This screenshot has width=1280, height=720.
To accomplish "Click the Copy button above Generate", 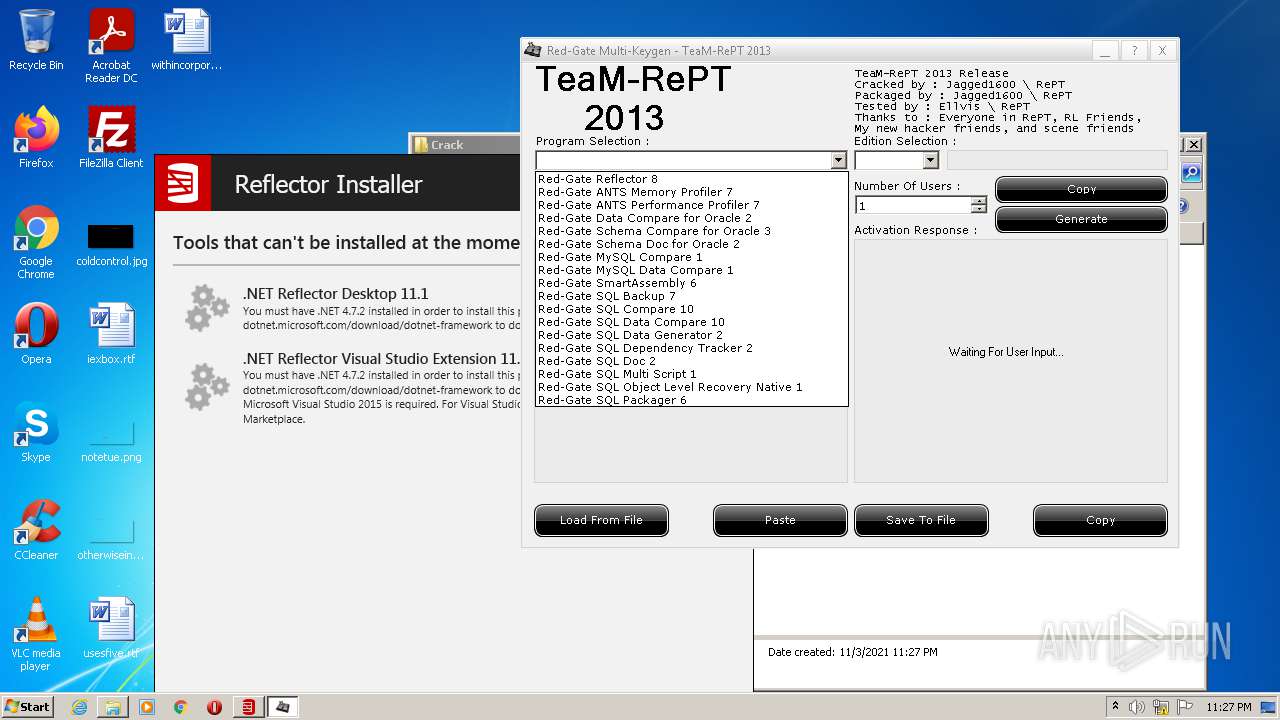I will coord(1081,189).
